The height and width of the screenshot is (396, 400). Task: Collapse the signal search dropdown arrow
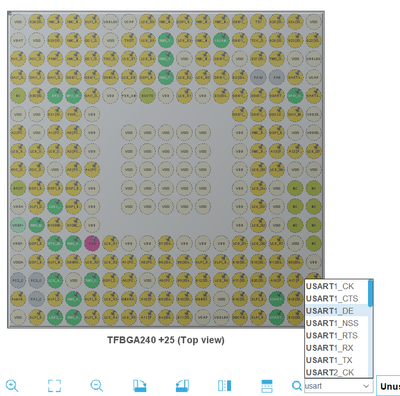coord(366,386)
